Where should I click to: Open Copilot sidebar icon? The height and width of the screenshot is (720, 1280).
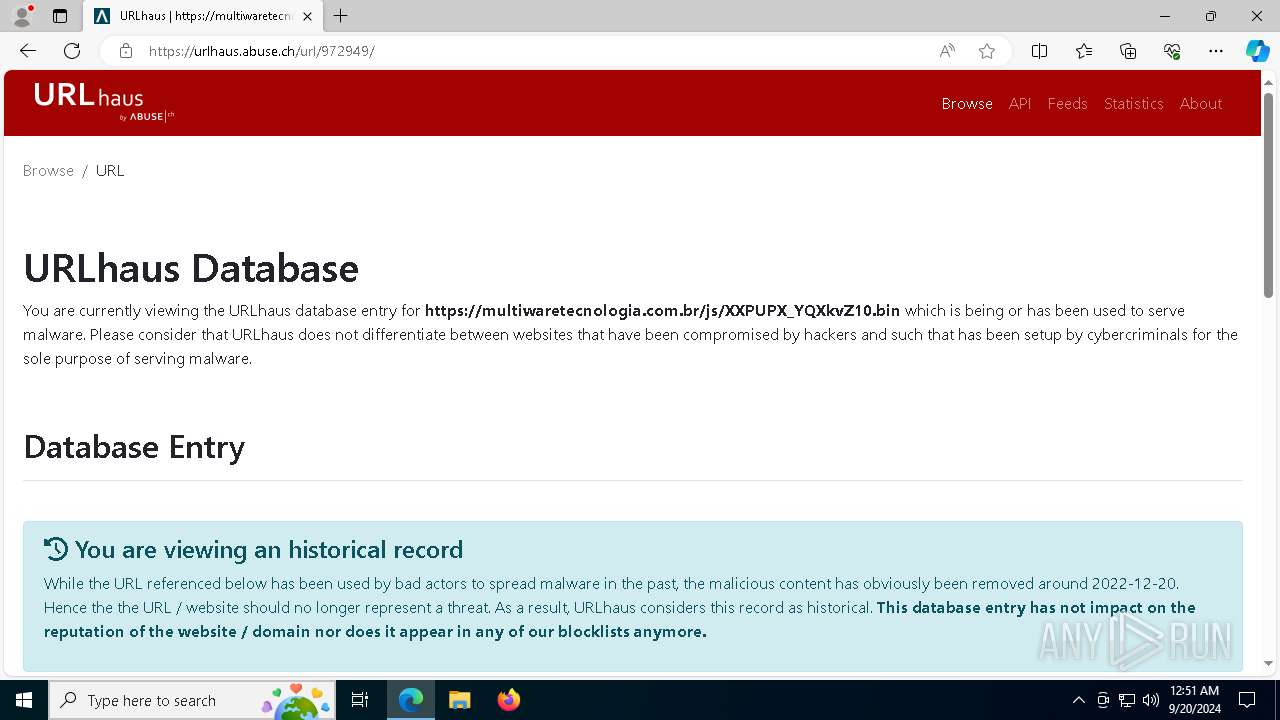coord(1257,51)
